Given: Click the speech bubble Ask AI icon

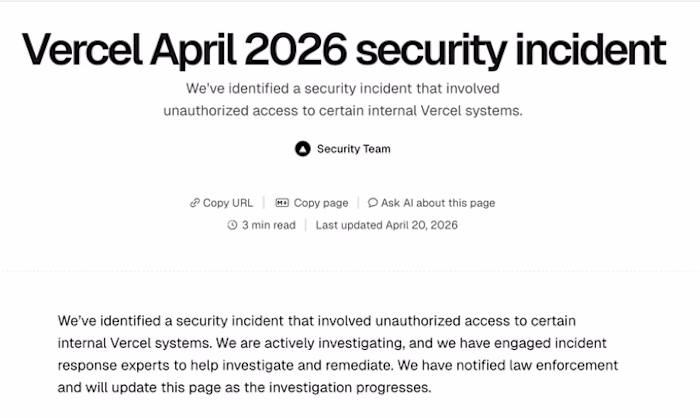Looking at the screenshot, I should (373, 203).
